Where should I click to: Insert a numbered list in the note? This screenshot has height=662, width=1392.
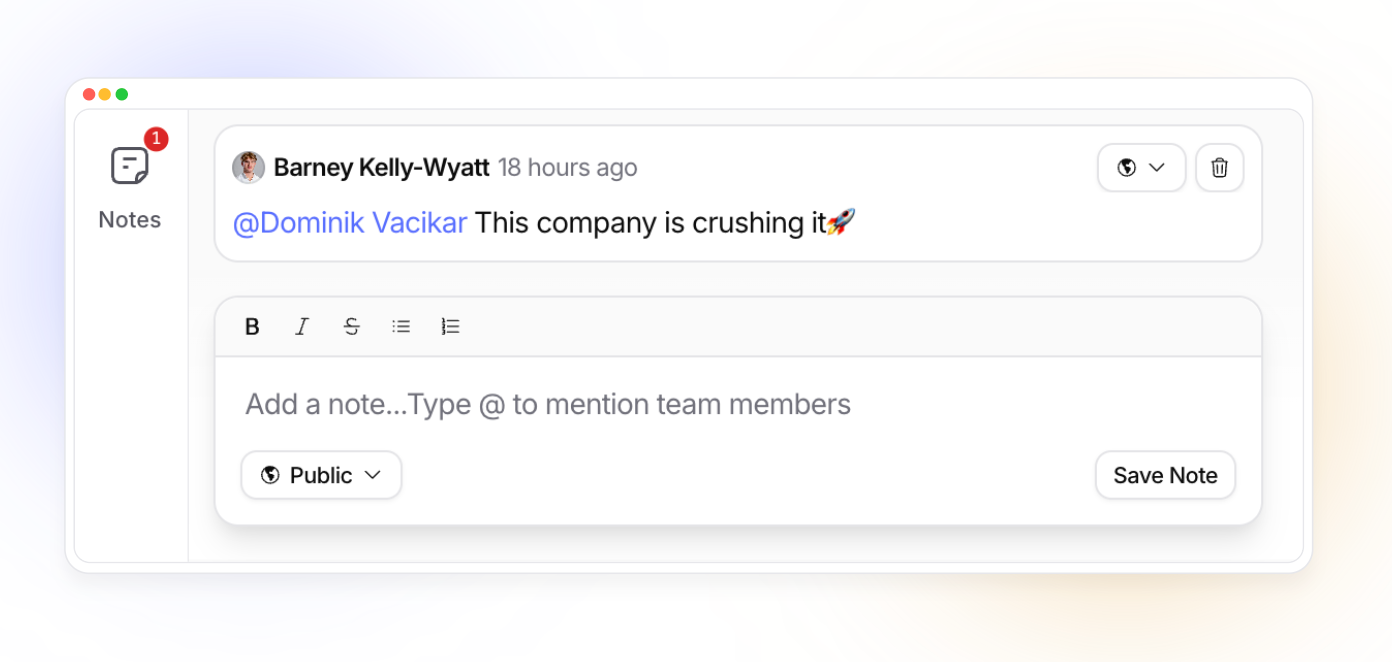click(x=451, y=327)
